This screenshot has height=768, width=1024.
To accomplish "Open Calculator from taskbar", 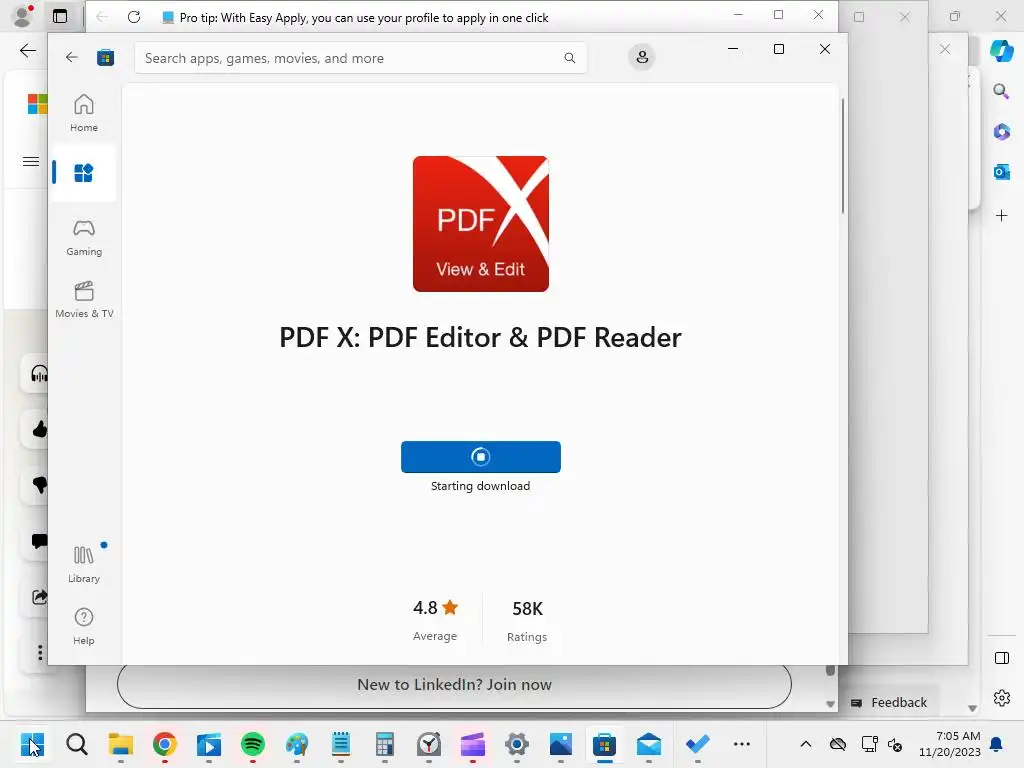I will coord(385,744).
